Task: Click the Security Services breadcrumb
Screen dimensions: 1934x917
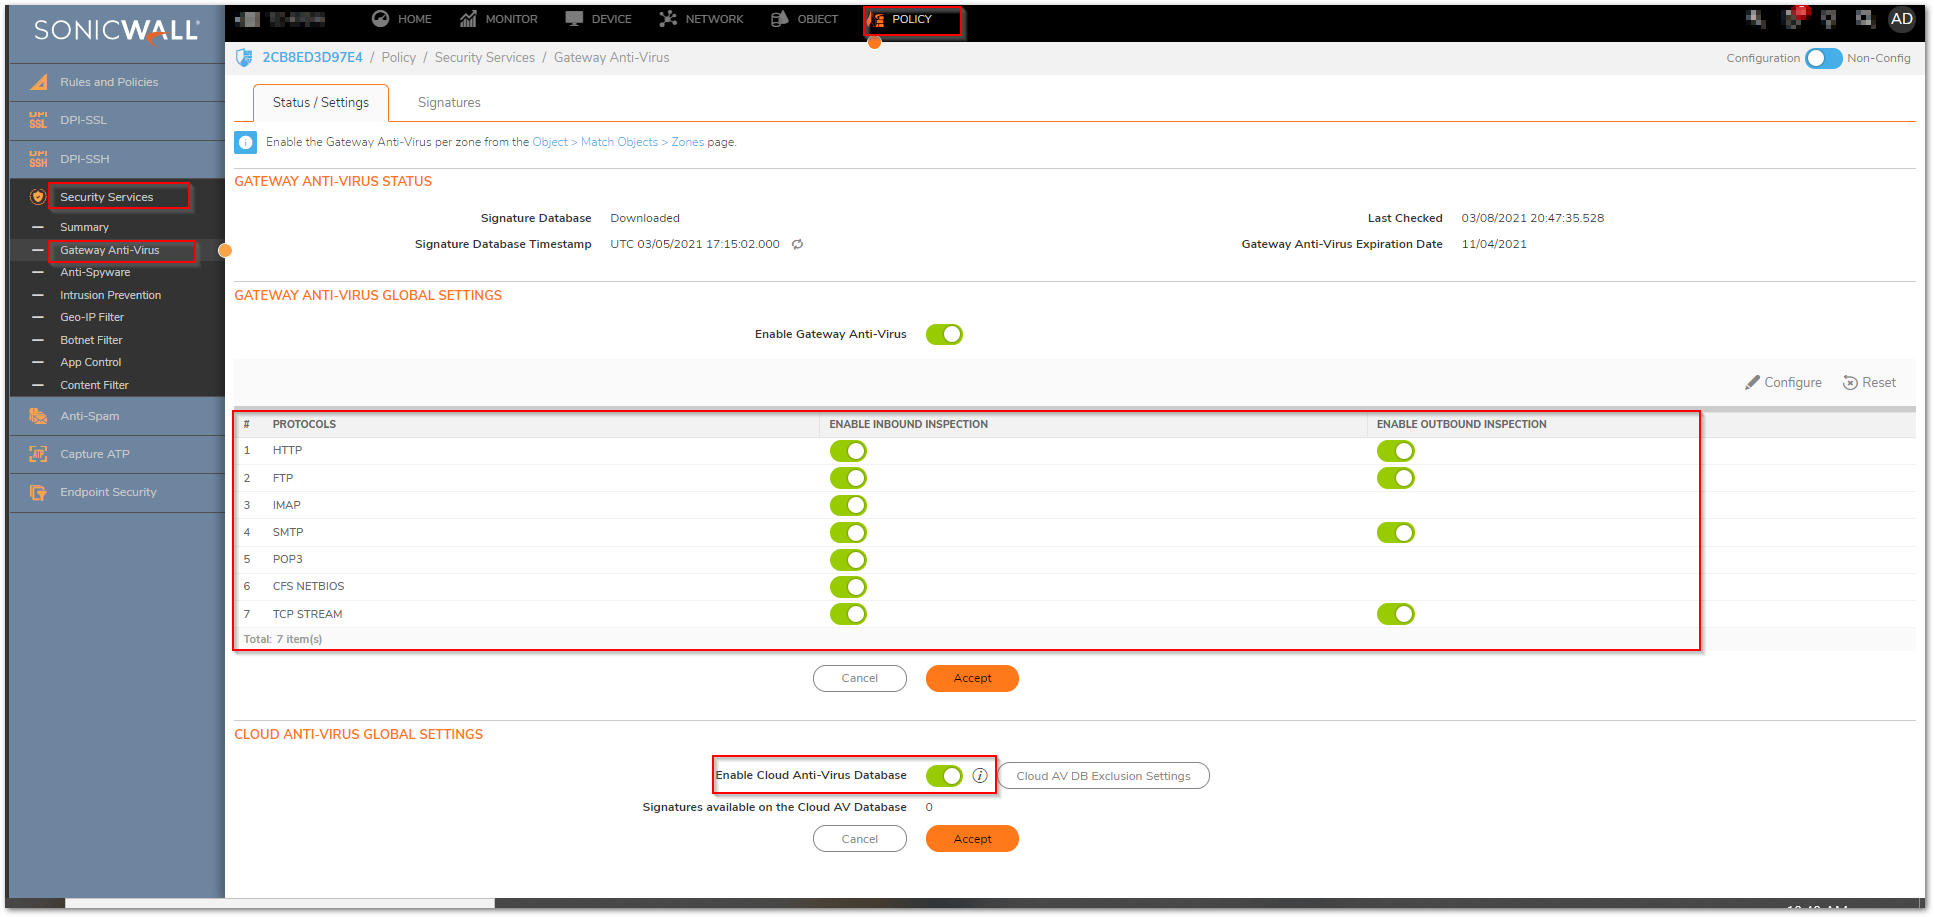Action: click(x=484, y=58)
